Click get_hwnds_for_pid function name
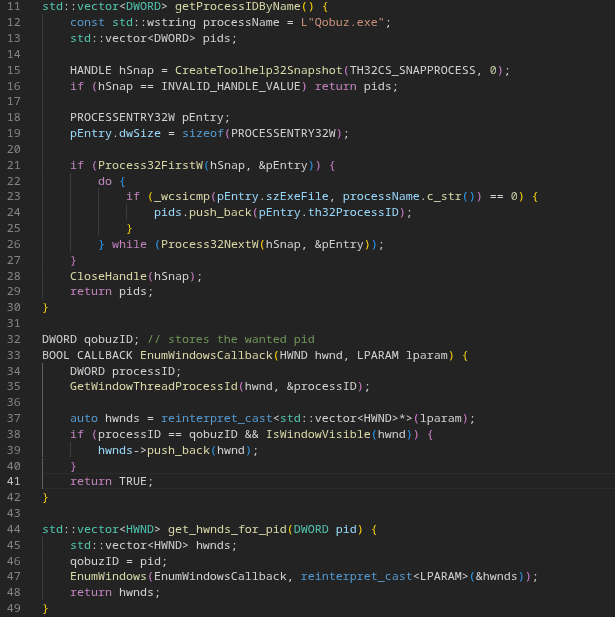 click(227, 530)
